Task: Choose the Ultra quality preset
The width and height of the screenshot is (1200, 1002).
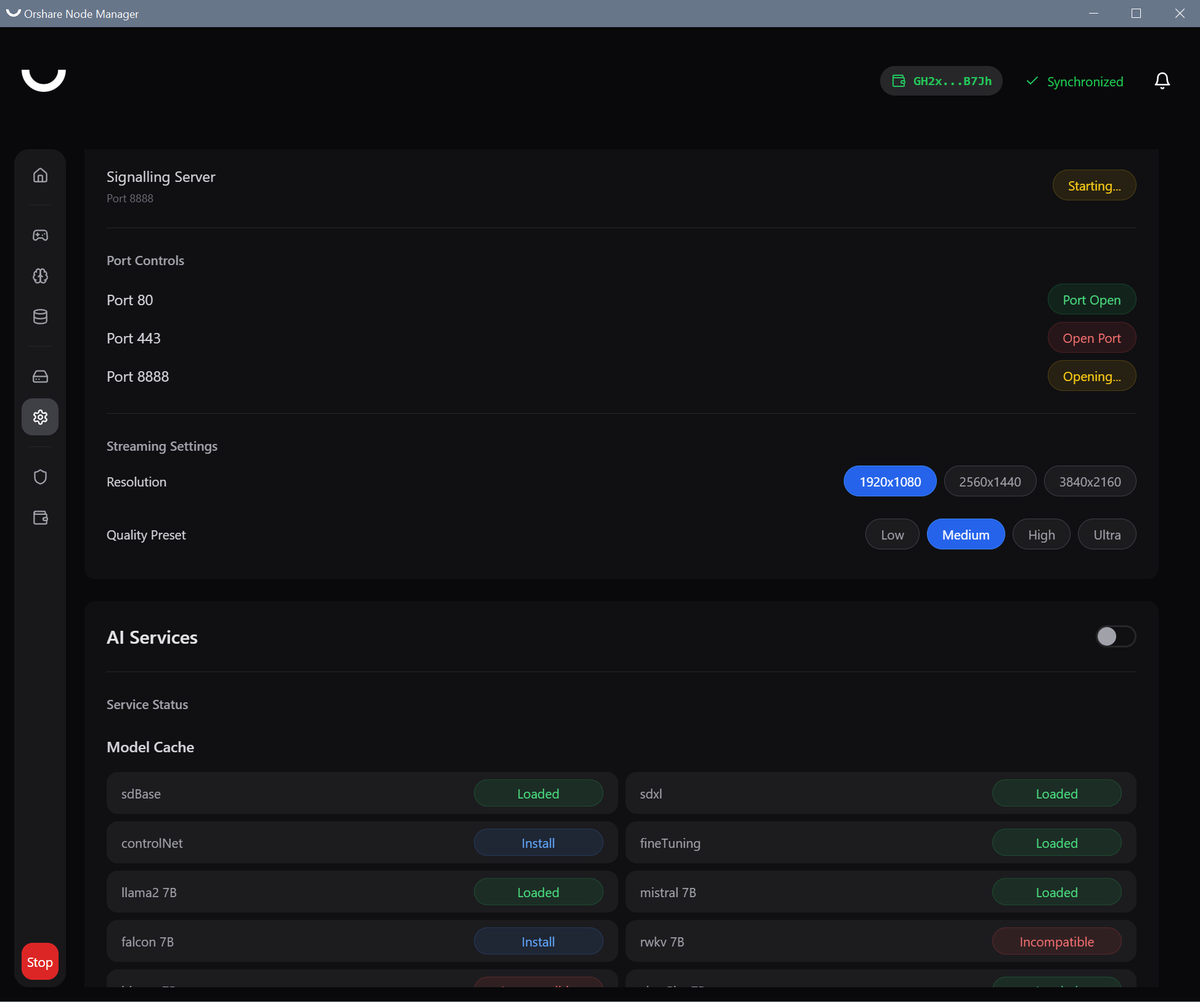Action: point(1107,535)
